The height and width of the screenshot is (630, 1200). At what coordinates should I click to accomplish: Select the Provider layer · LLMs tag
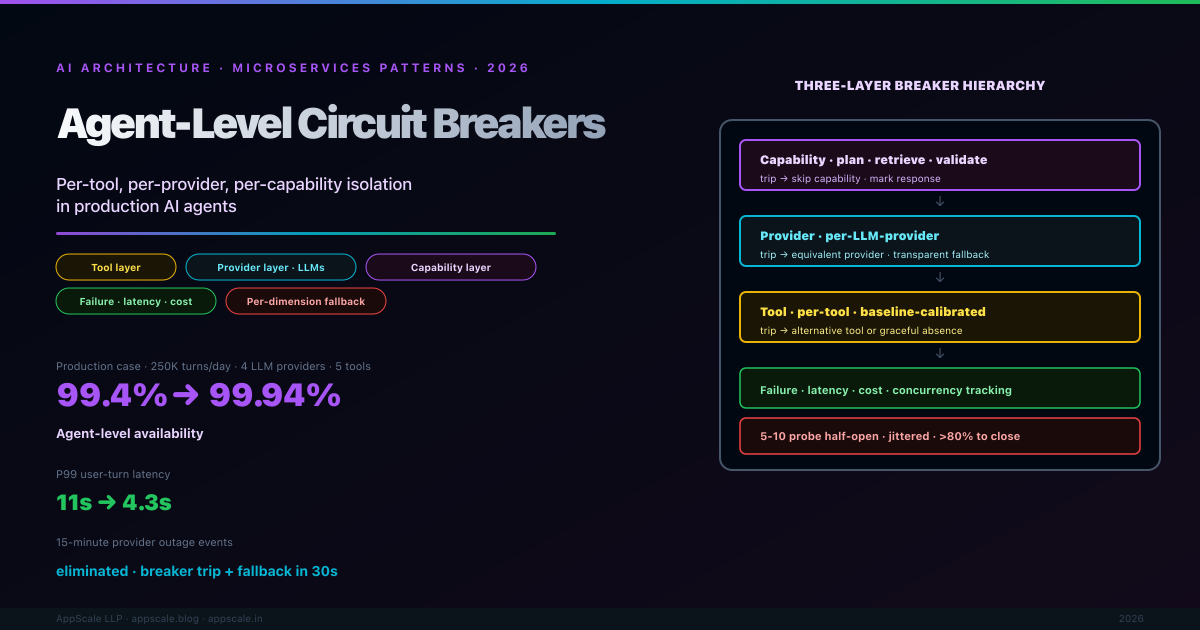pos(271,267)
